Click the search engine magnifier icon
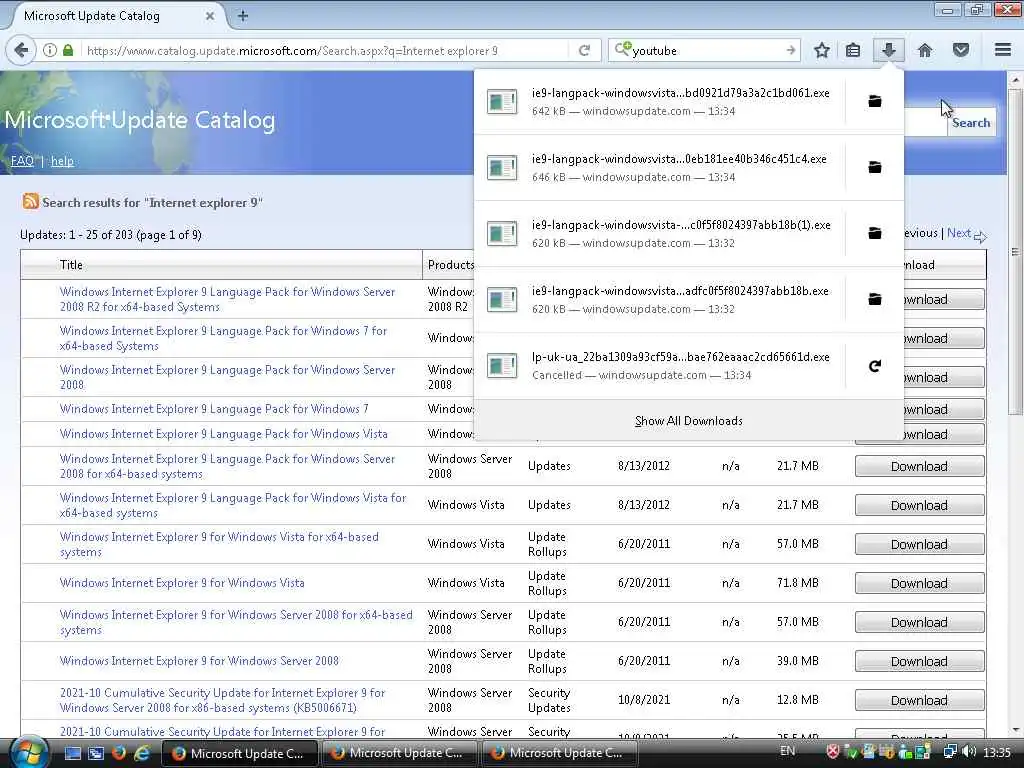Image resolution: width=1024 pixels, height=768 pixels. 622,50
